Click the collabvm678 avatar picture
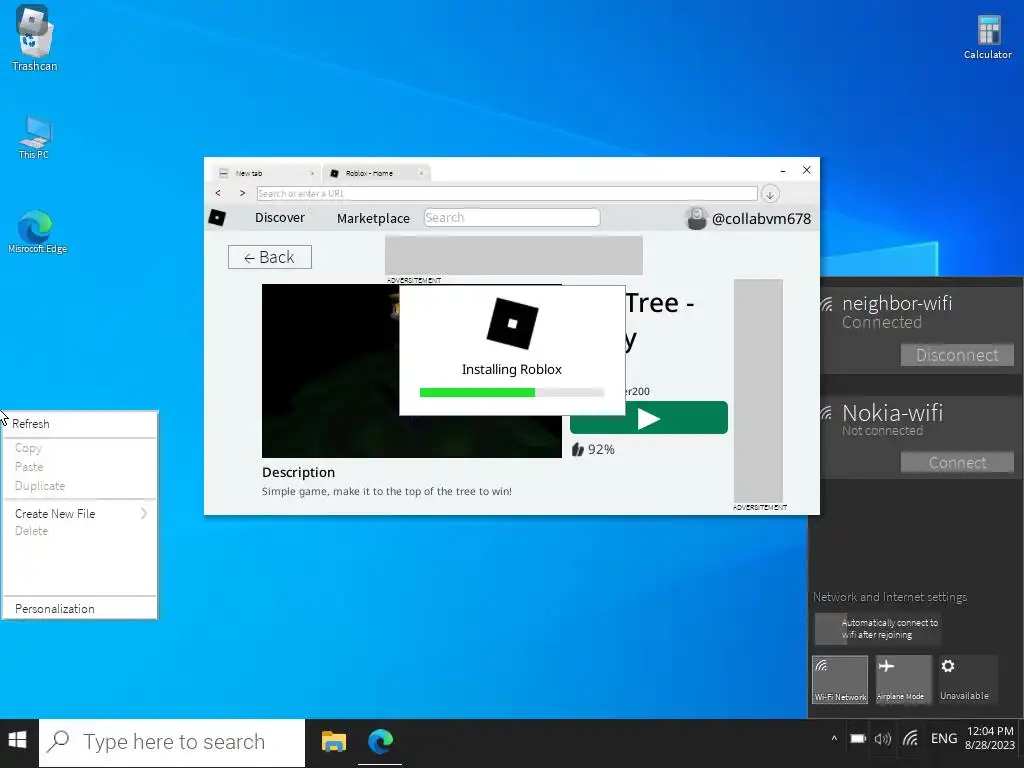 (696, 218)
